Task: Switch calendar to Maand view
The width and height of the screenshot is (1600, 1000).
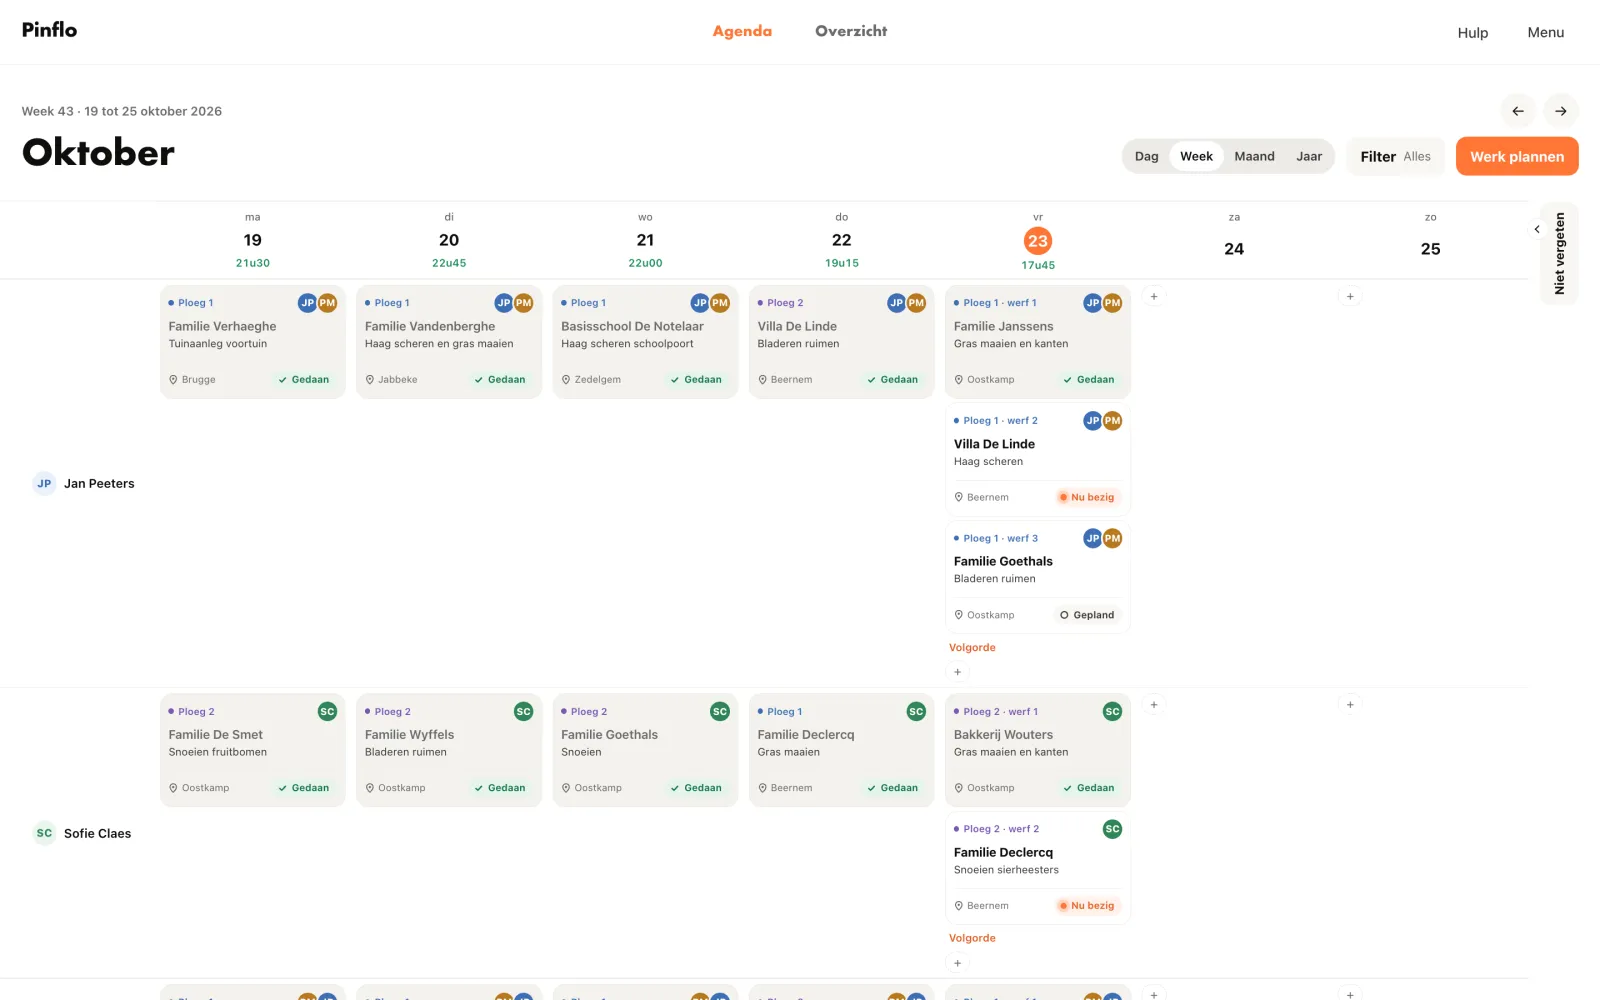Action: pyautogui.click(x=1254, y=156)
